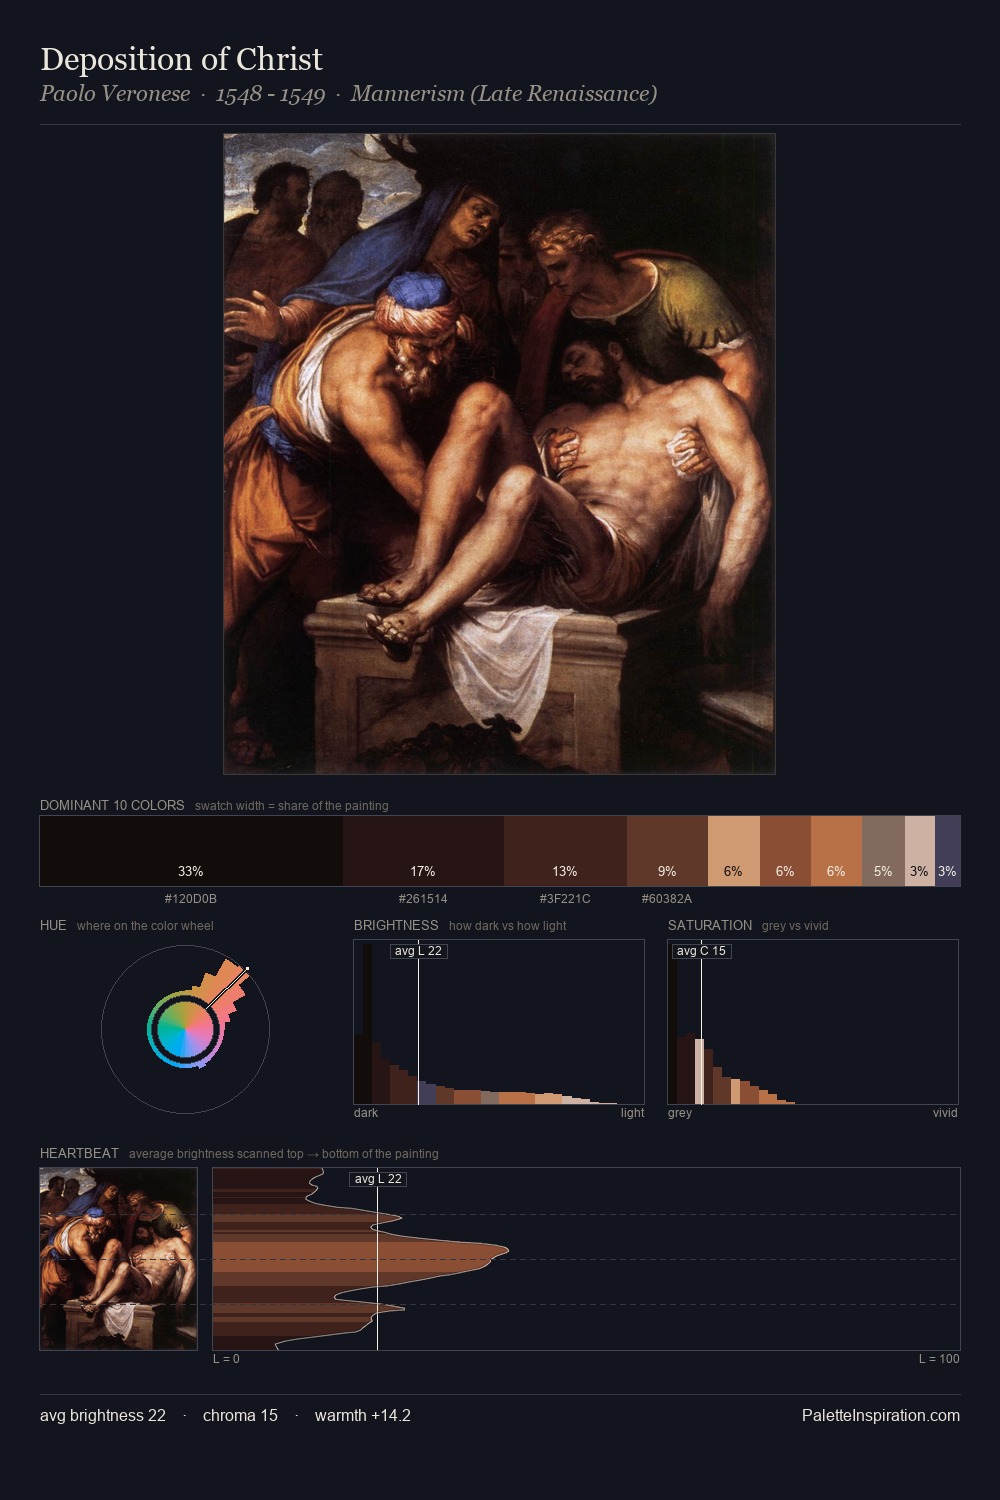Select the 9% brown swatch

[667, 851]
